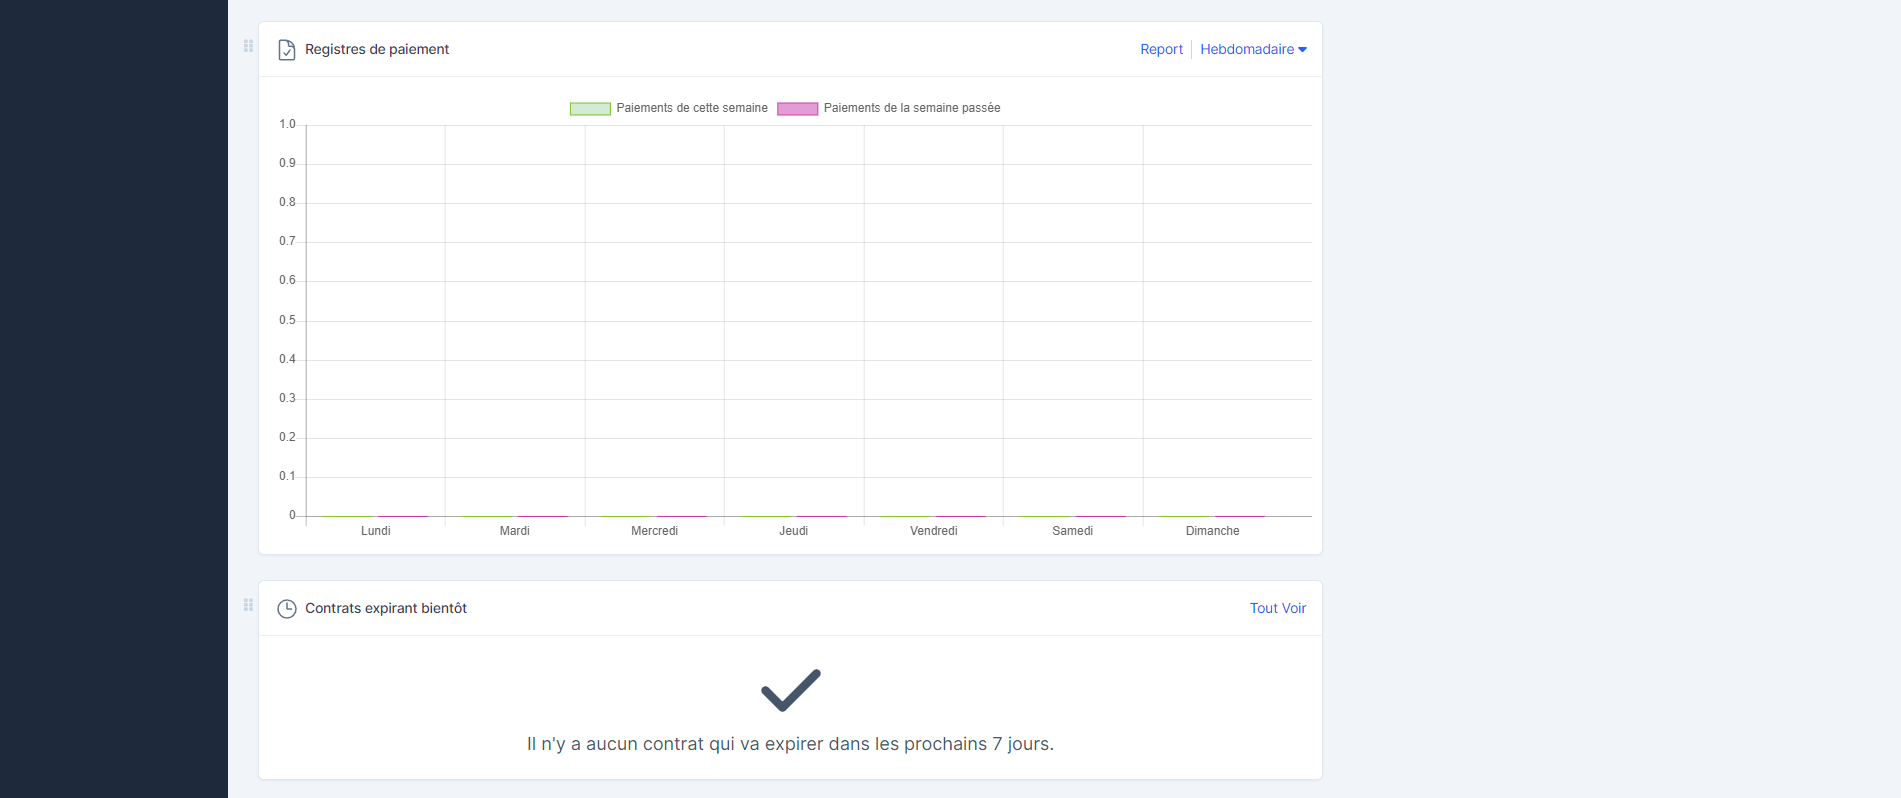
Task: Grab the Contrats expirant bientôt drag handle
Action: click(248, 605)
